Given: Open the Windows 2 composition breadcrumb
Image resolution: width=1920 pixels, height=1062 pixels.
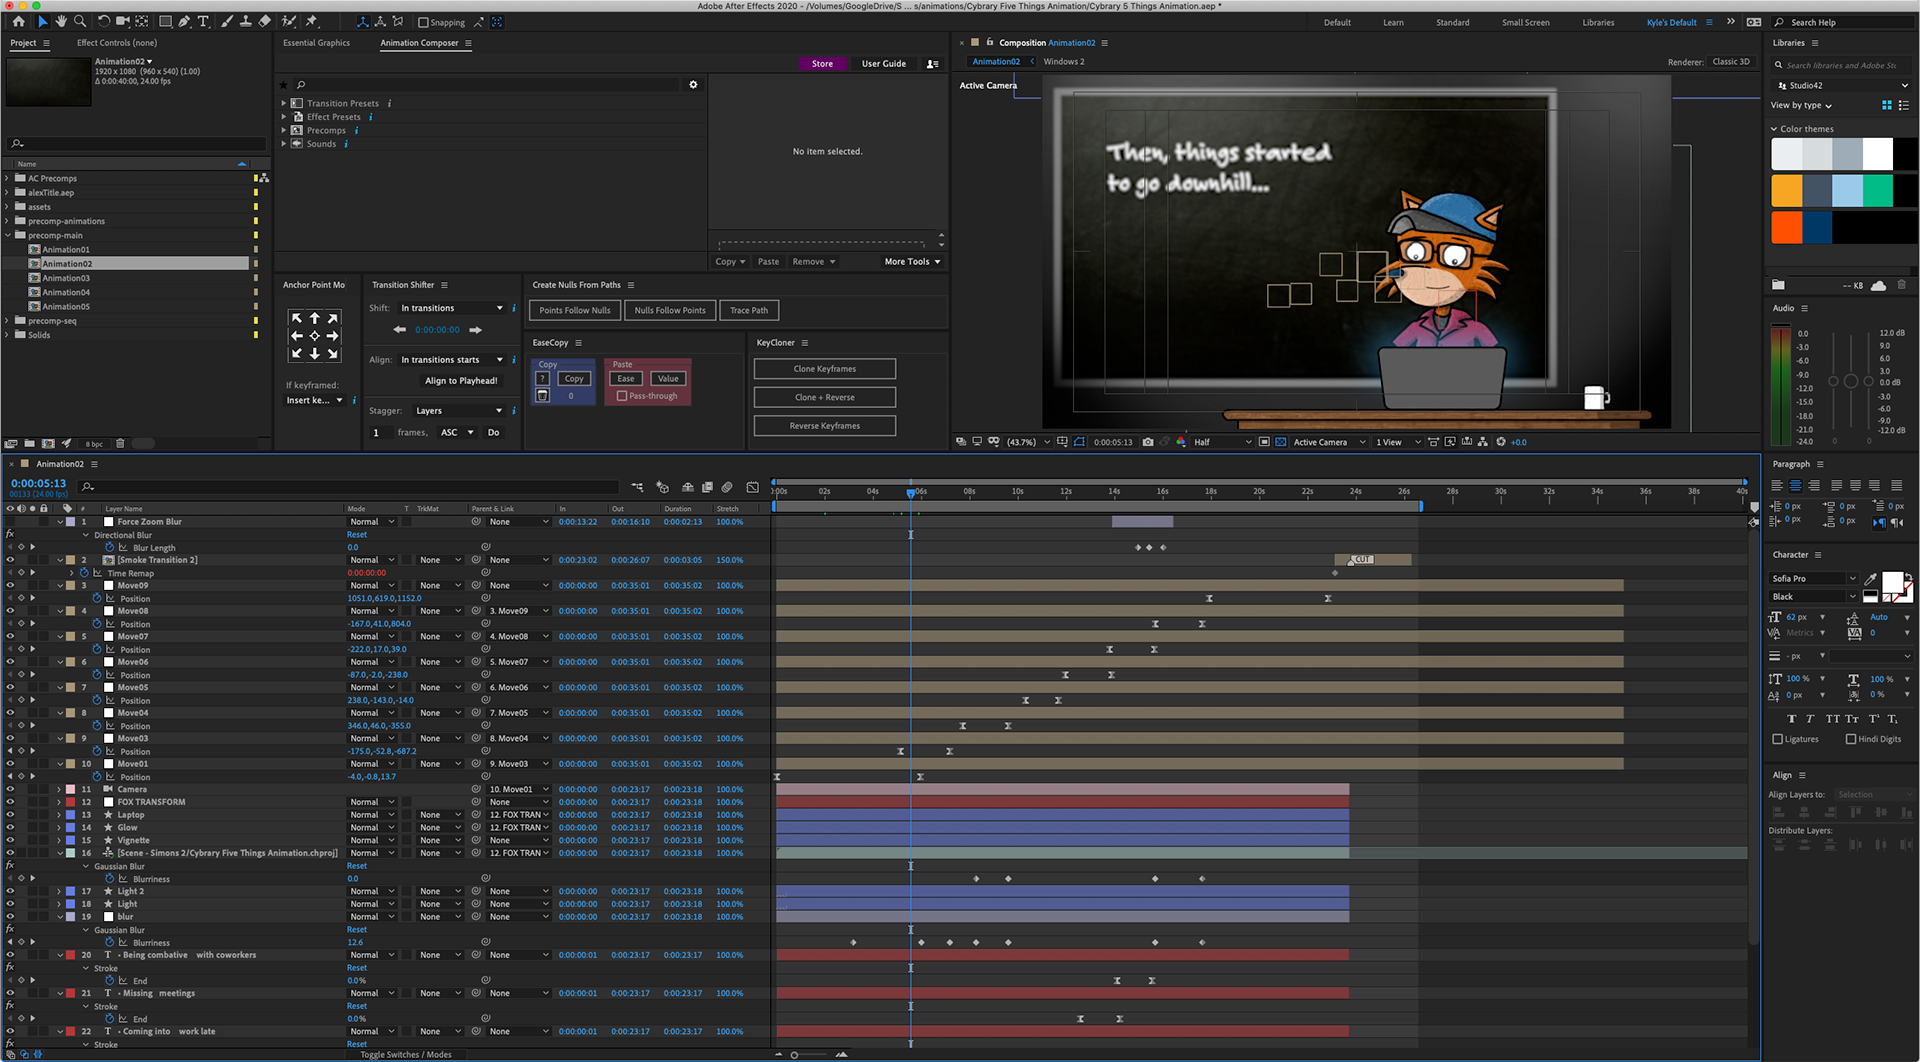Looking at the screenshot, I should click(x=1064, y=62).
